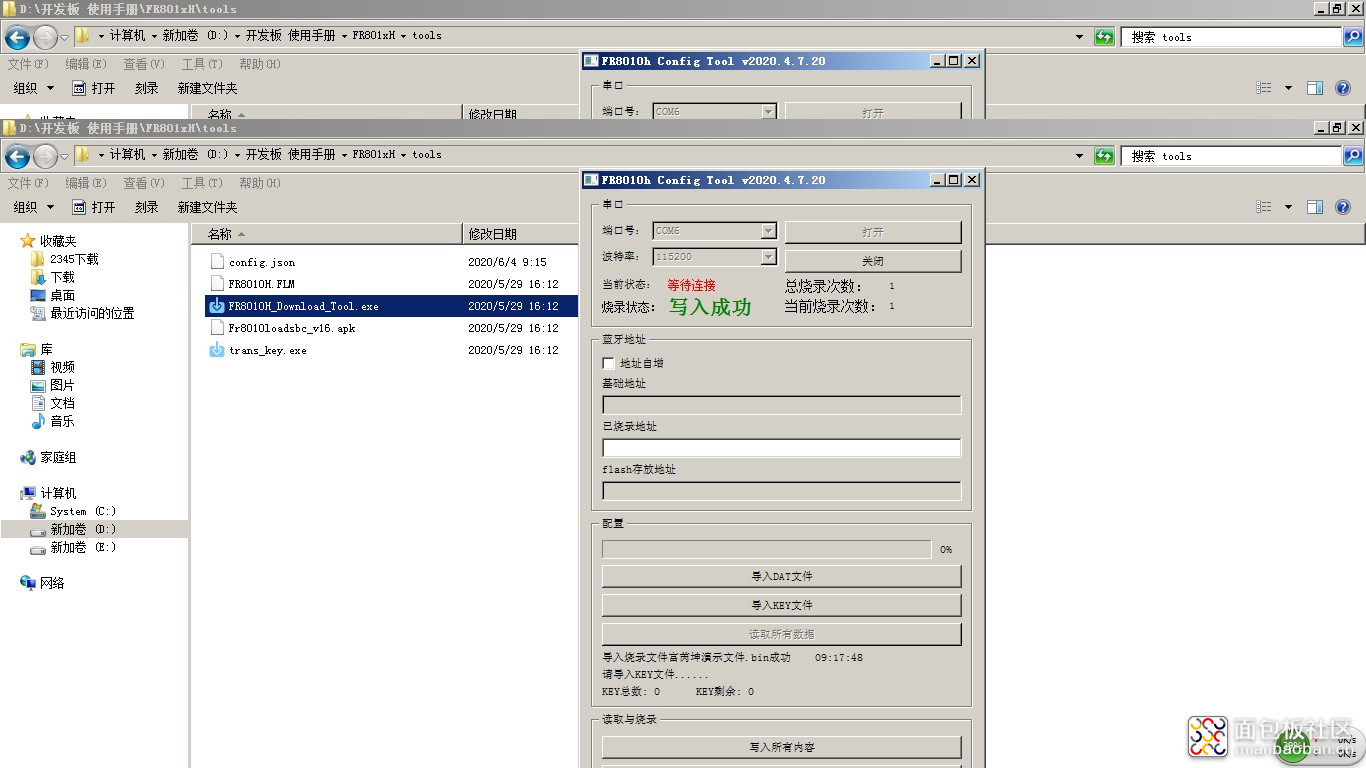Click the search magnifier in back Explorer window

1352,37
